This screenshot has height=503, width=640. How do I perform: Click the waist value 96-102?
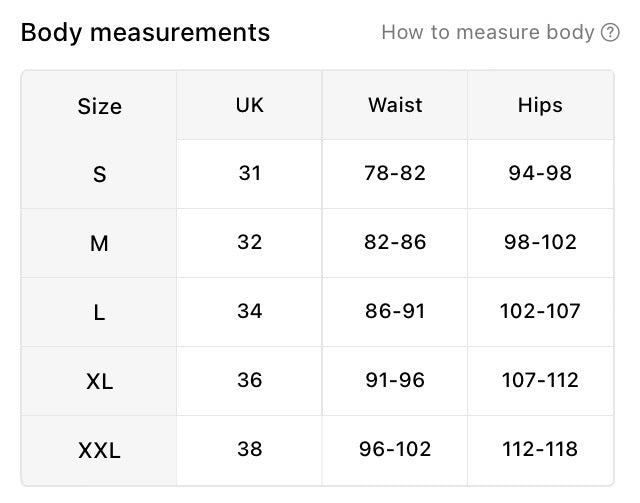pos(395,449)
